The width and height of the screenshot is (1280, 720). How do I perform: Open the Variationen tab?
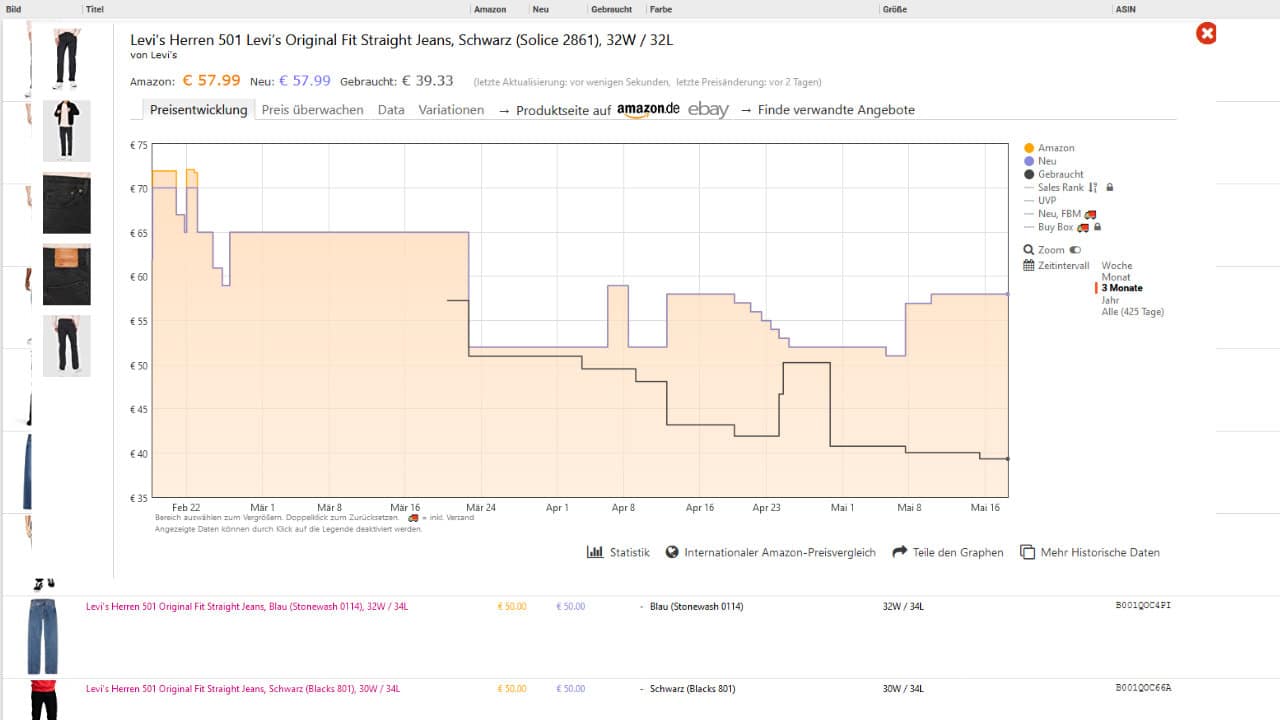click(451, 110)
